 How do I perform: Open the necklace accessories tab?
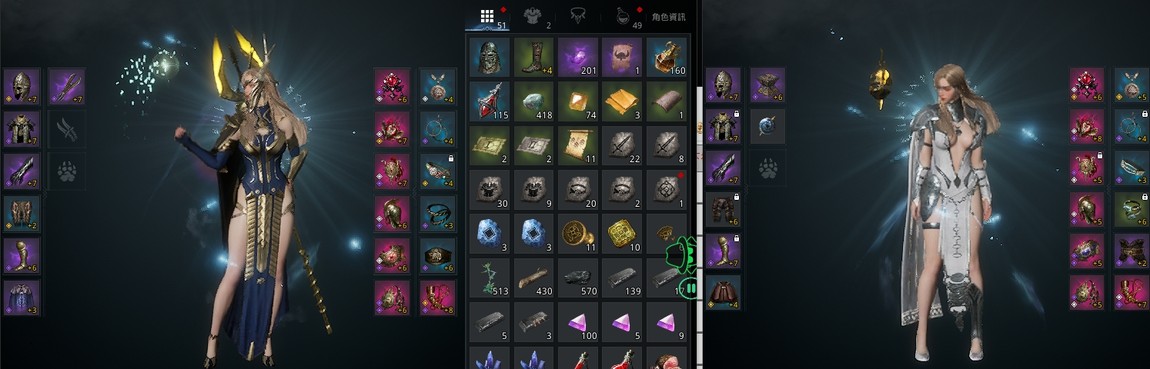point(578,16)
